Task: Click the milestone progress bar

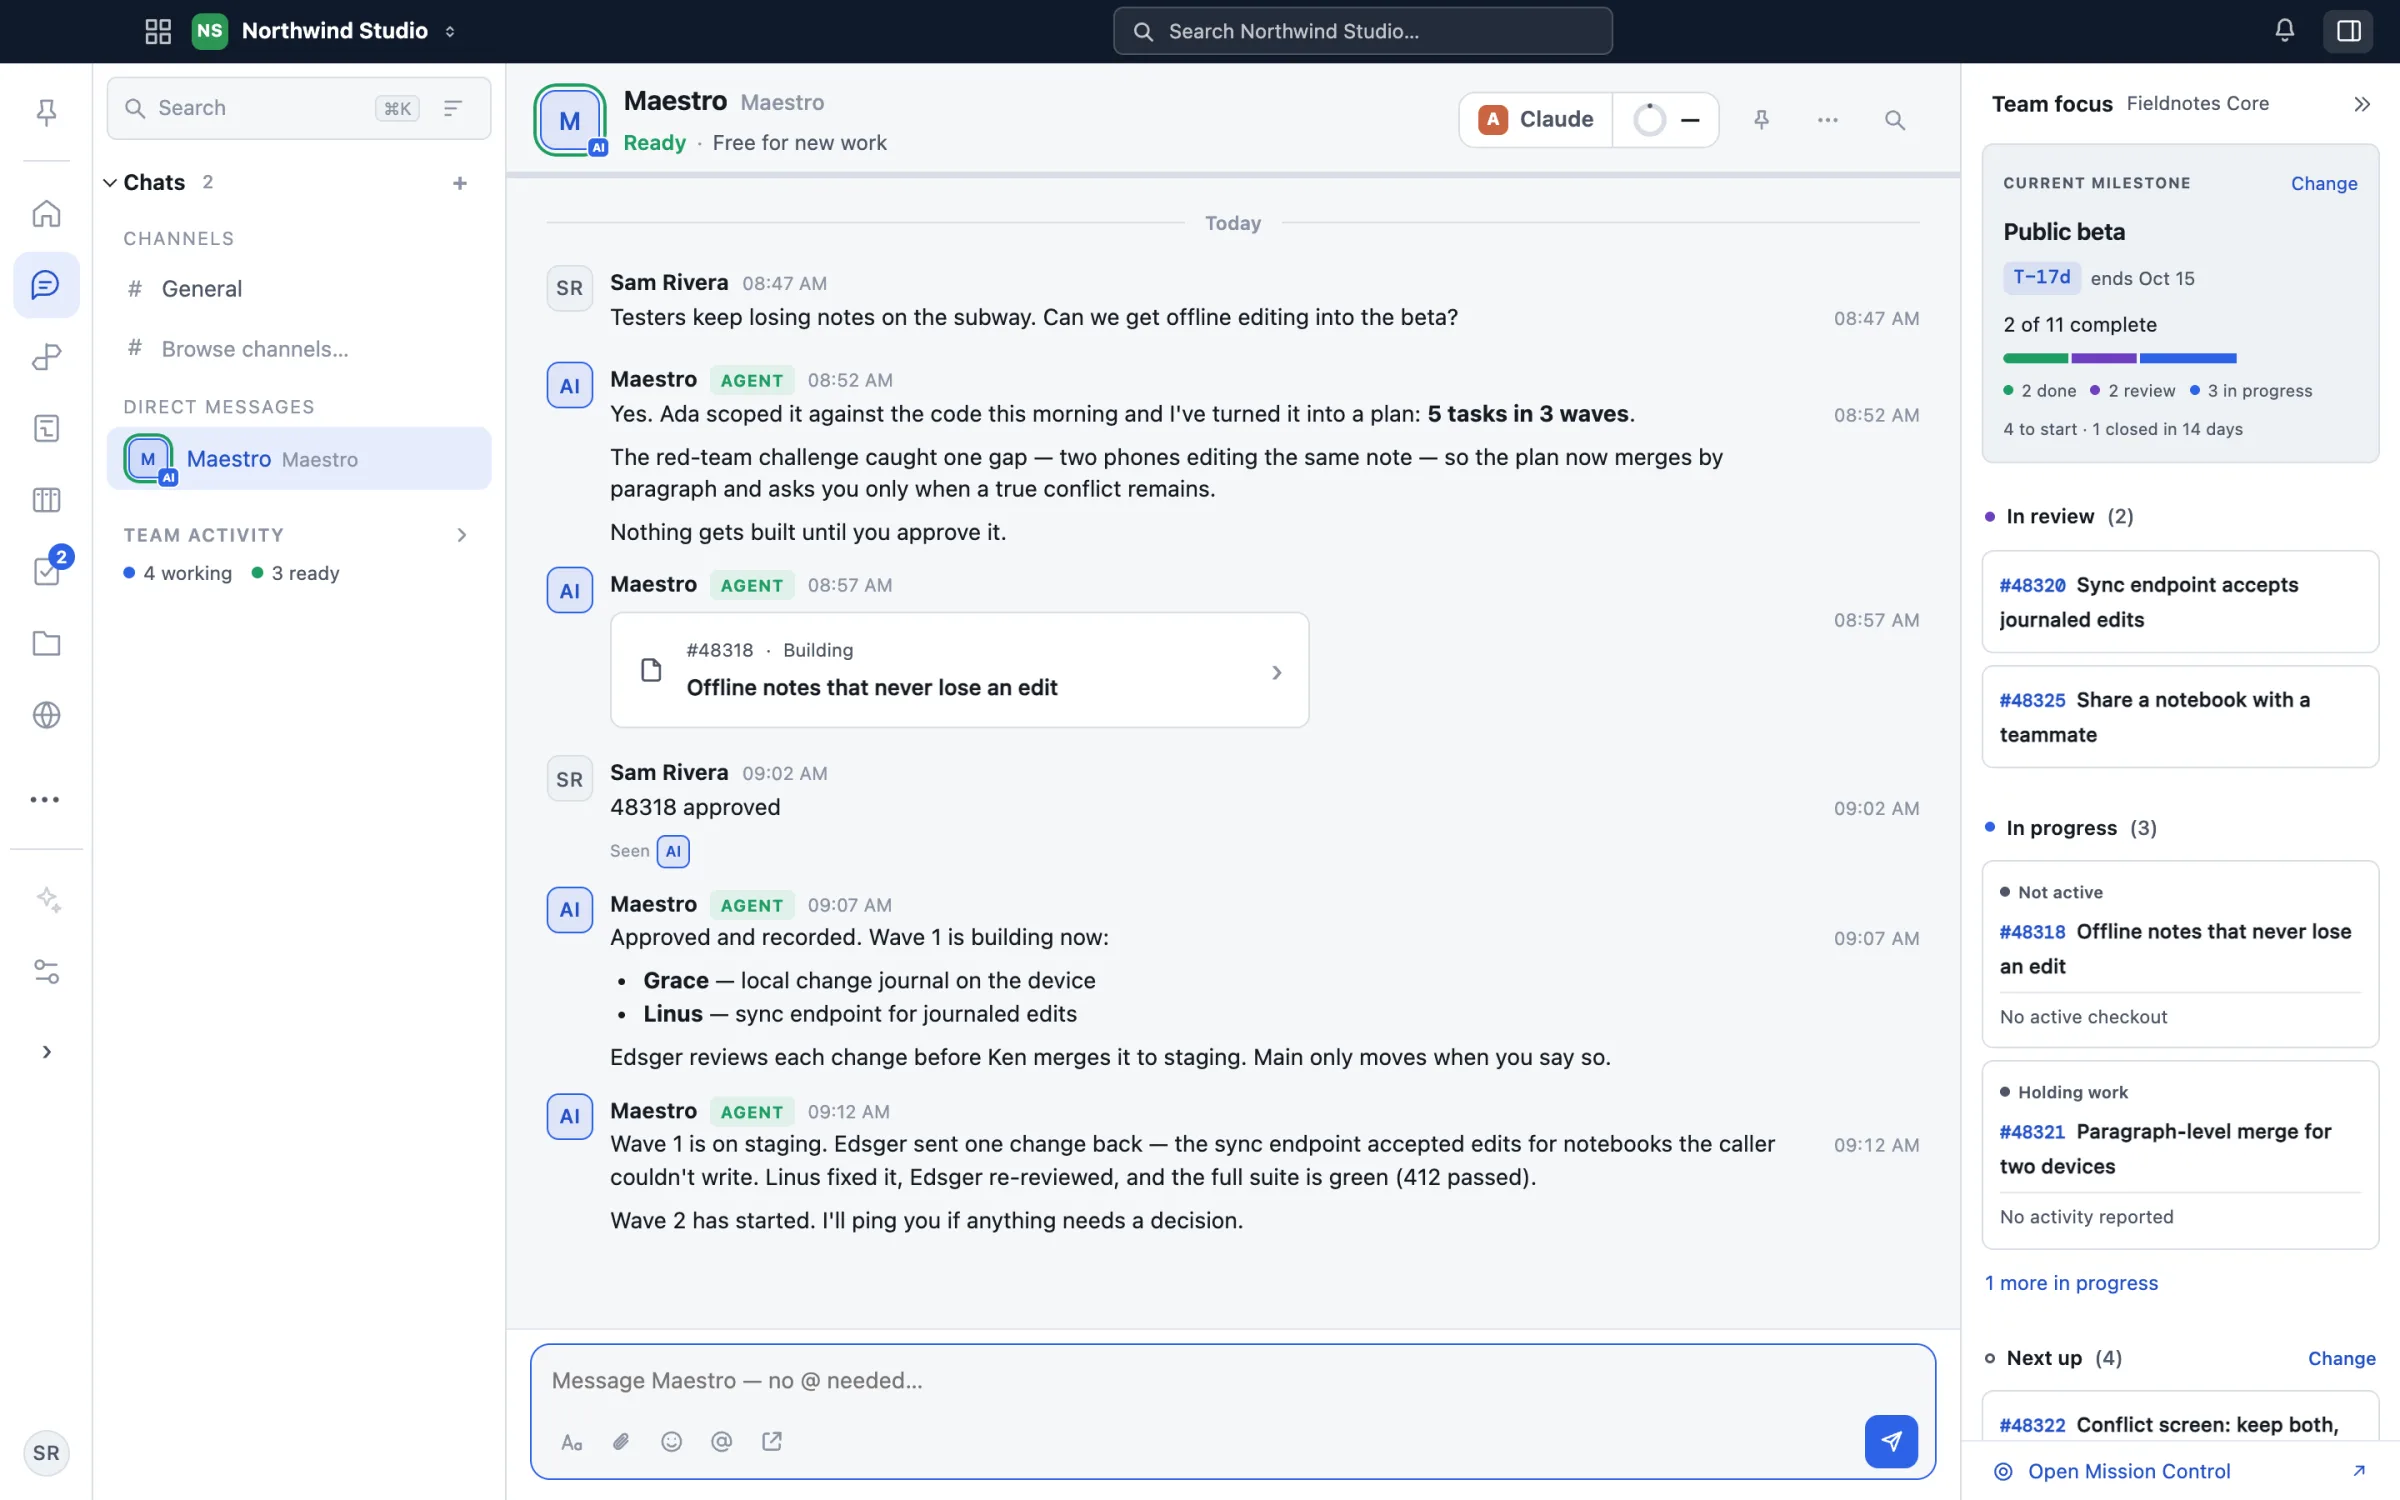Action: [x=2119, y=358]
